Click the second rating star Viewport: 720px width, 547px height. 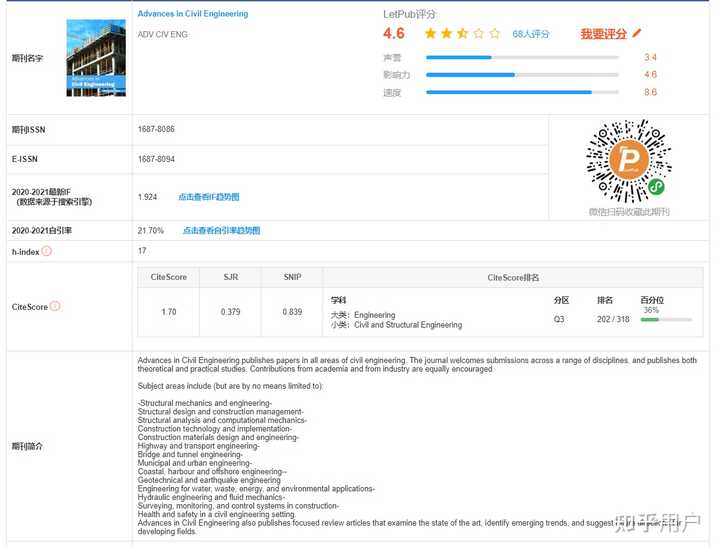[446, 34]
